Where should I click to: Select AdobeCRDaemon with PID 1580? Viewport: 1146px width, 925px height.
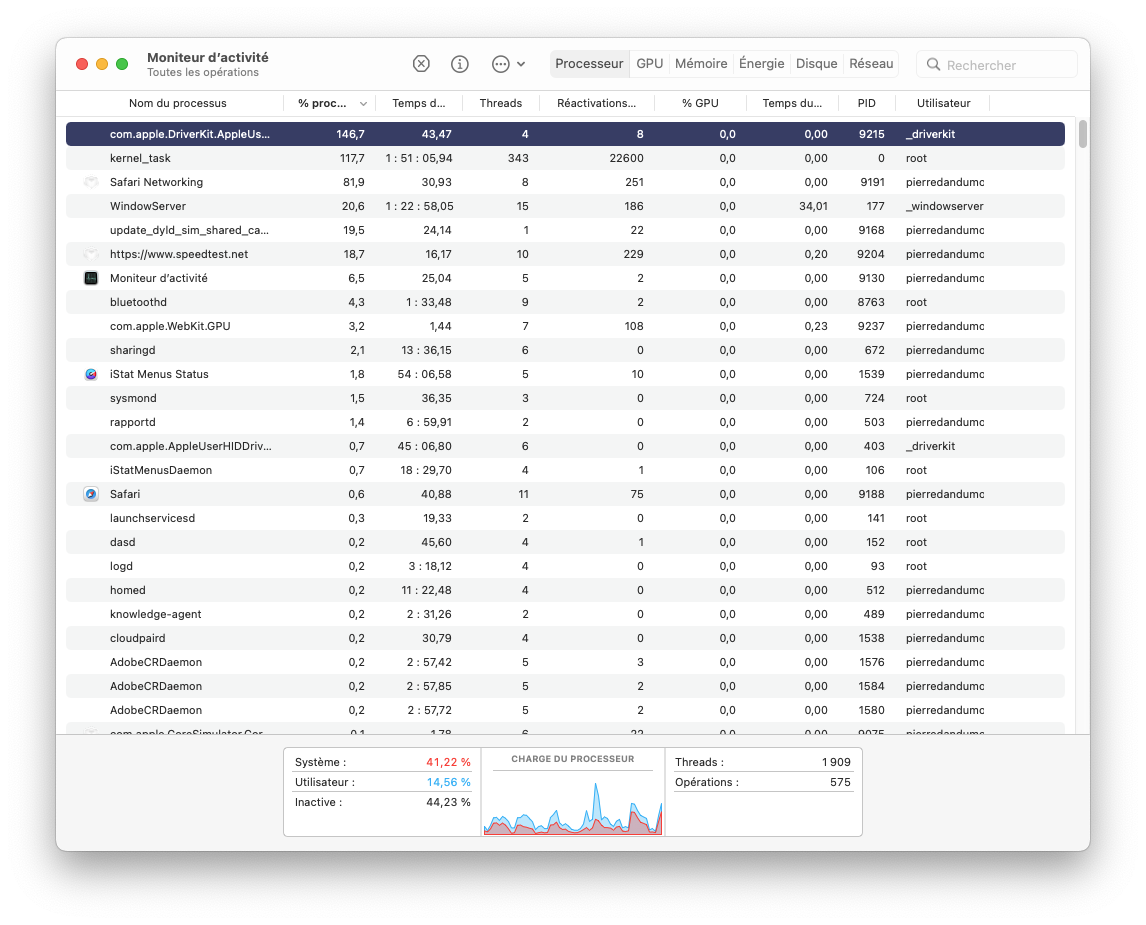565,711
